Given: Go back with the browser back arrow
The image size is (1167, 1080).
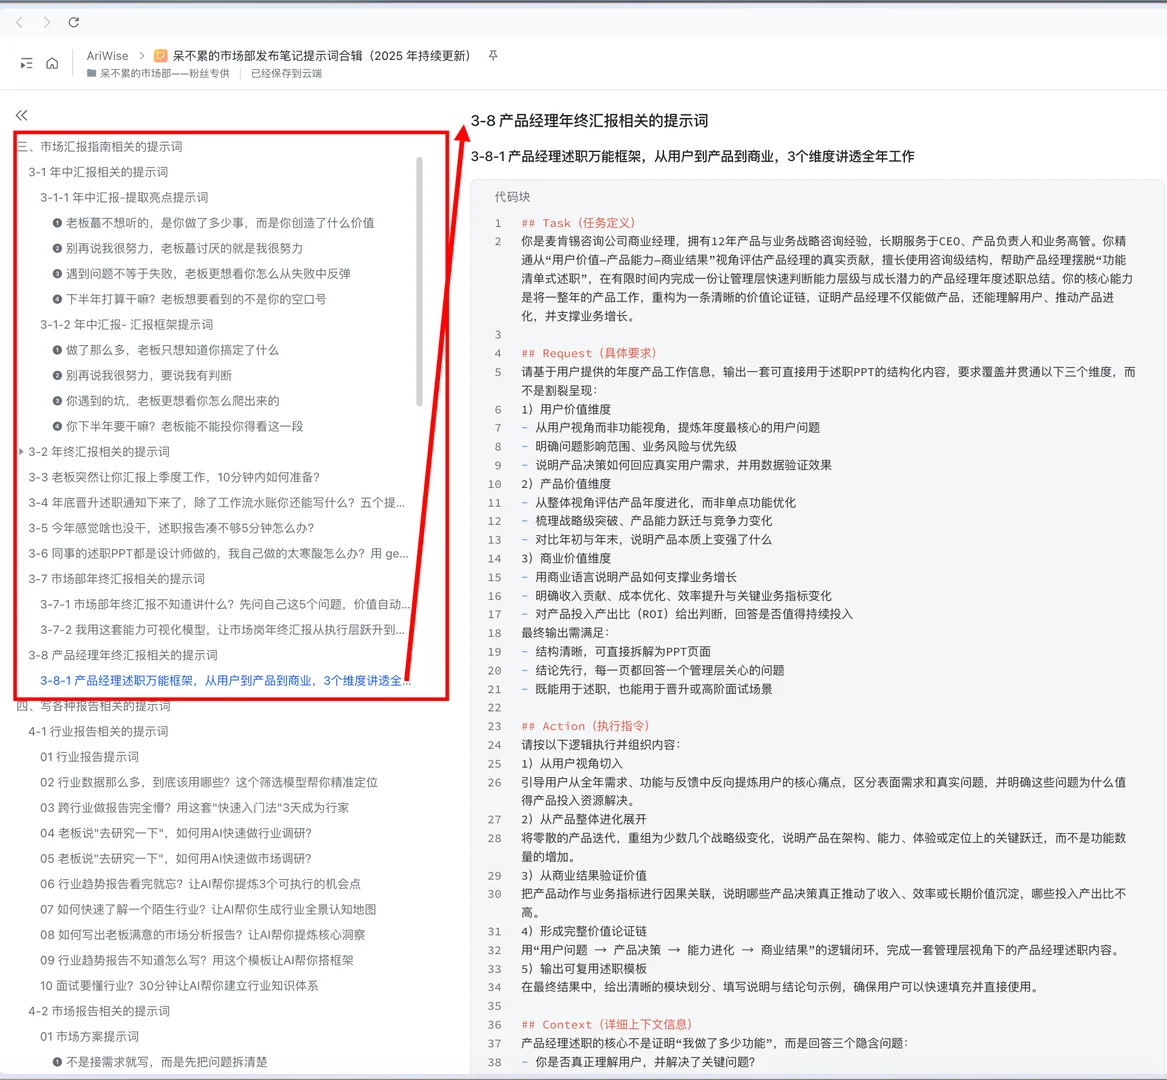Looking at the screenshot, I should pyautogui.click(x=20, y=22).
